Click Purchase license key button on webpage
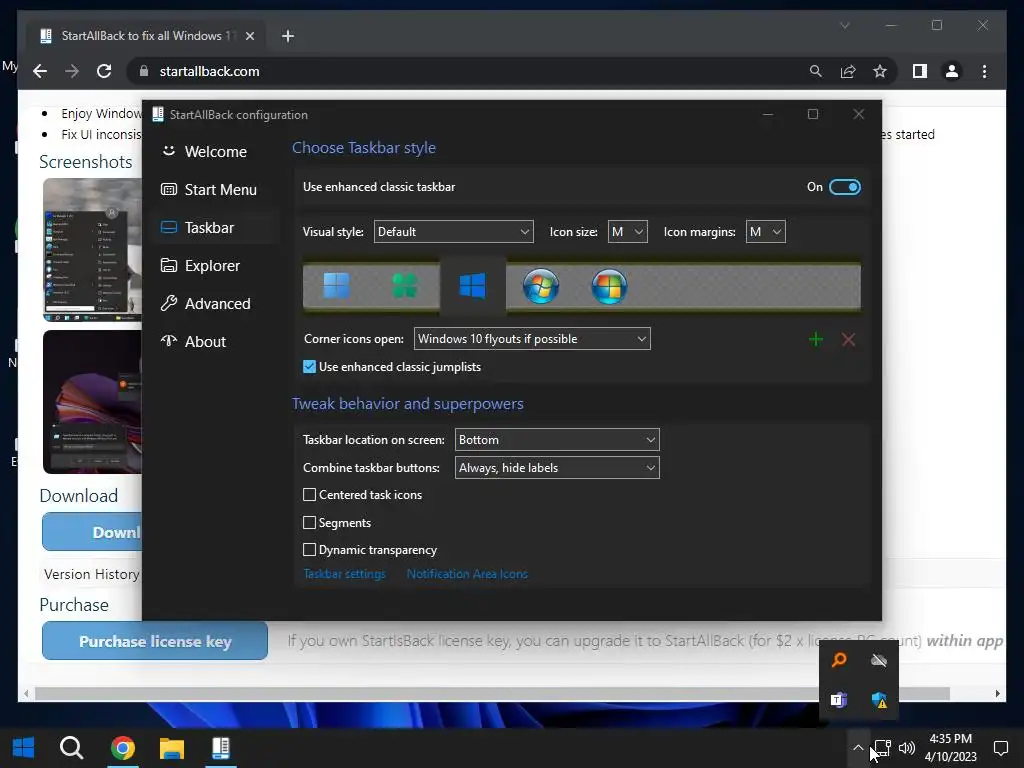The width and height of the screenshot is (1024, 768). [155, 641]
